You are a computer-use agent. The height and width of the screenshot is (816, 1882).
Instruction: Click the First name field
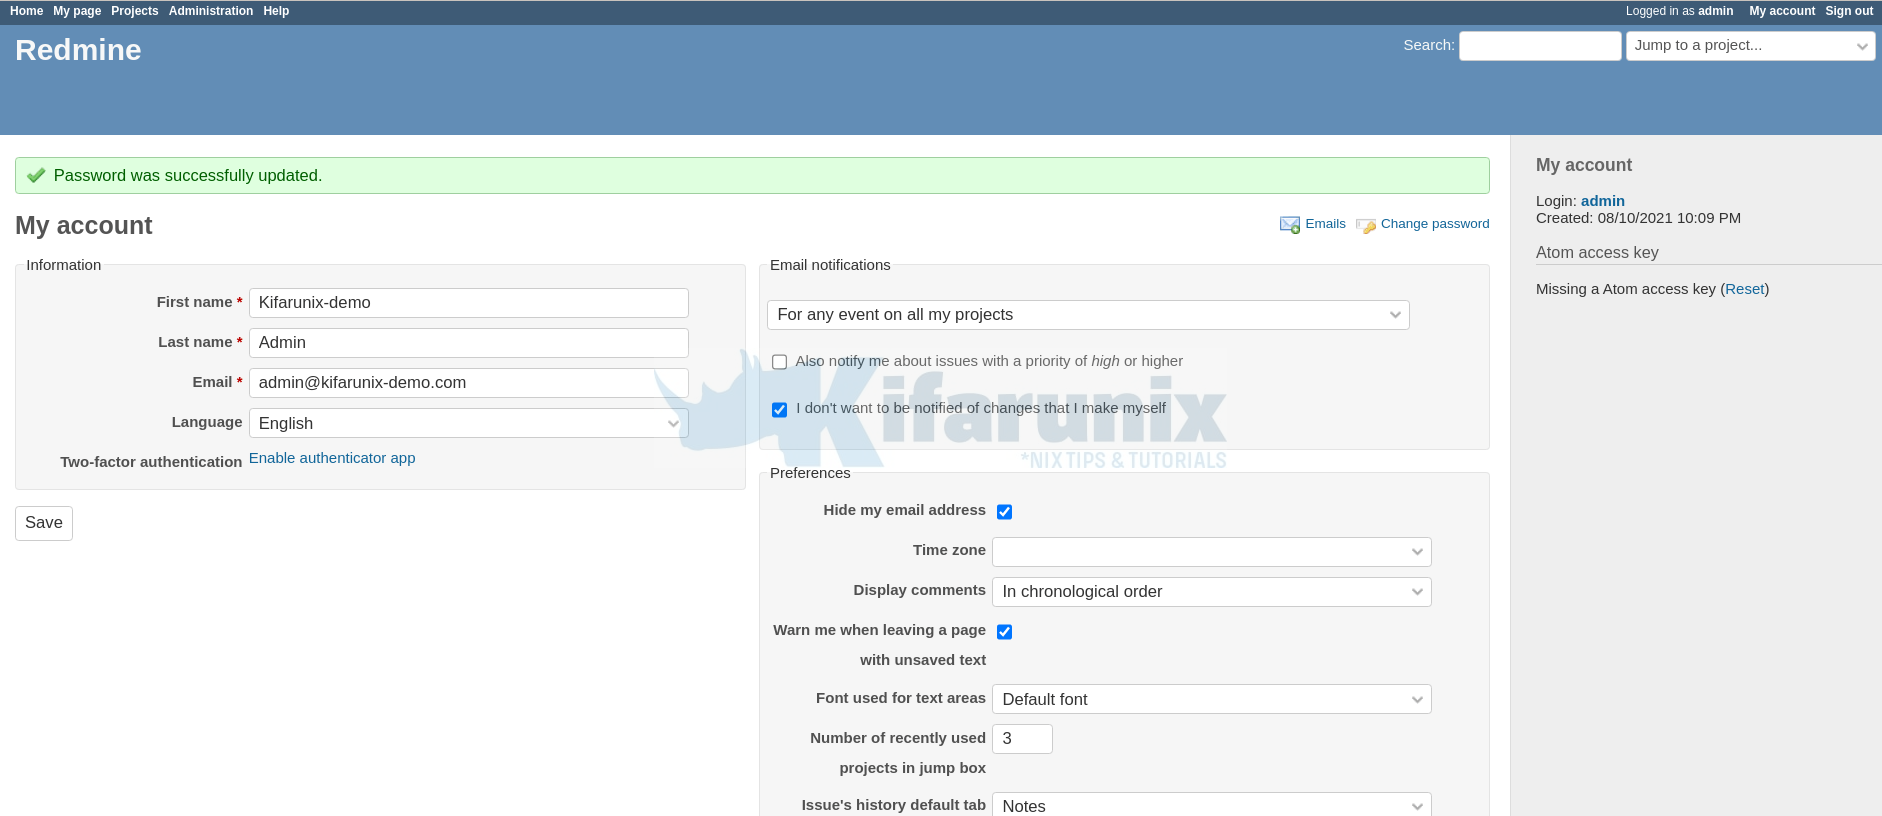[469, 303]
